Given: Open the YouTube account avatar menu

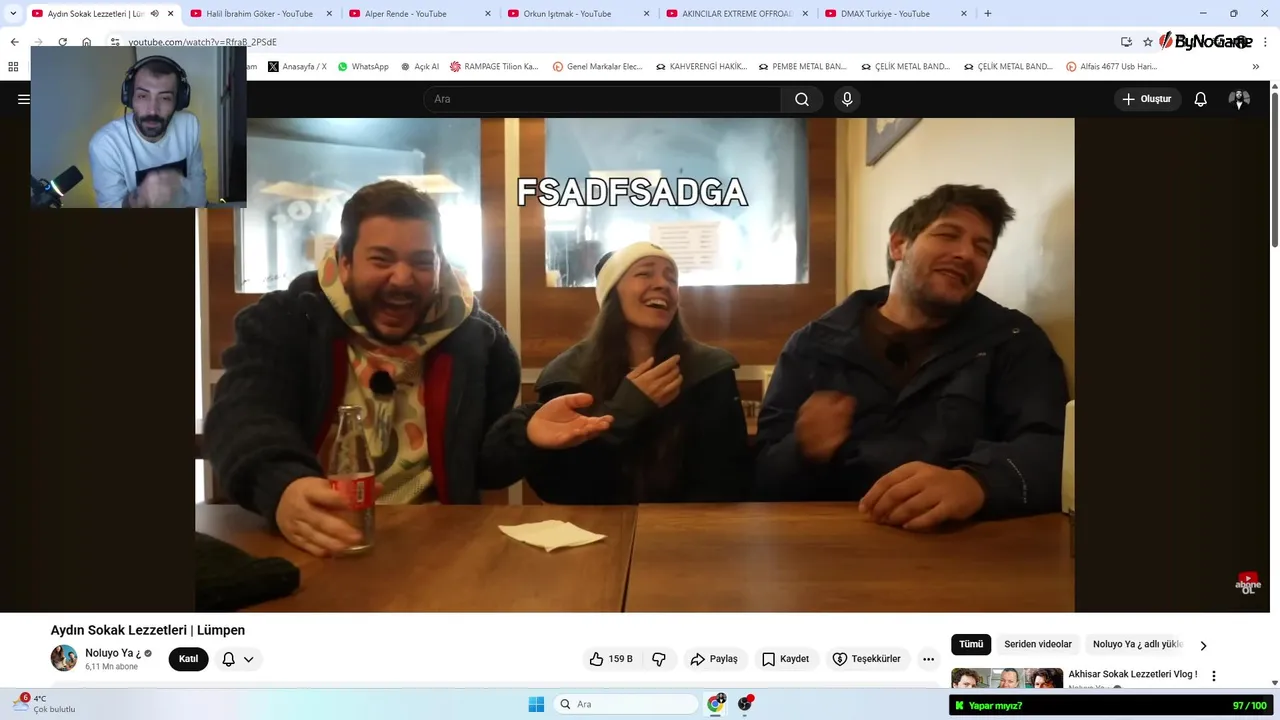Looking at the screenshot, I should click(1239, 99).
